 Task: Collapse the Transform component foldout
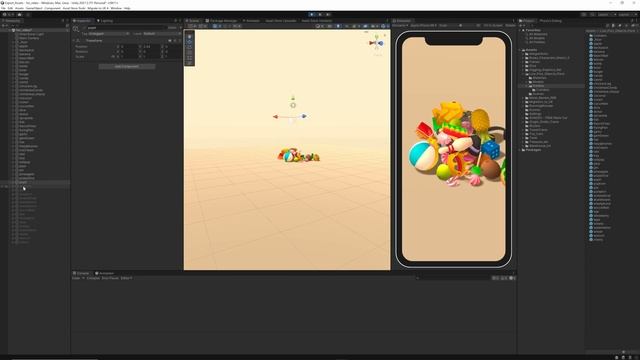74,41
